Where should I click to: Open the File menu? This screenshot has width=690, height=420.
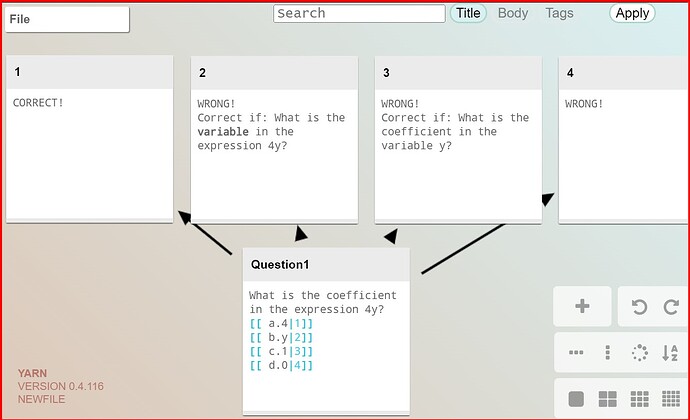click(x=67, y=19)
